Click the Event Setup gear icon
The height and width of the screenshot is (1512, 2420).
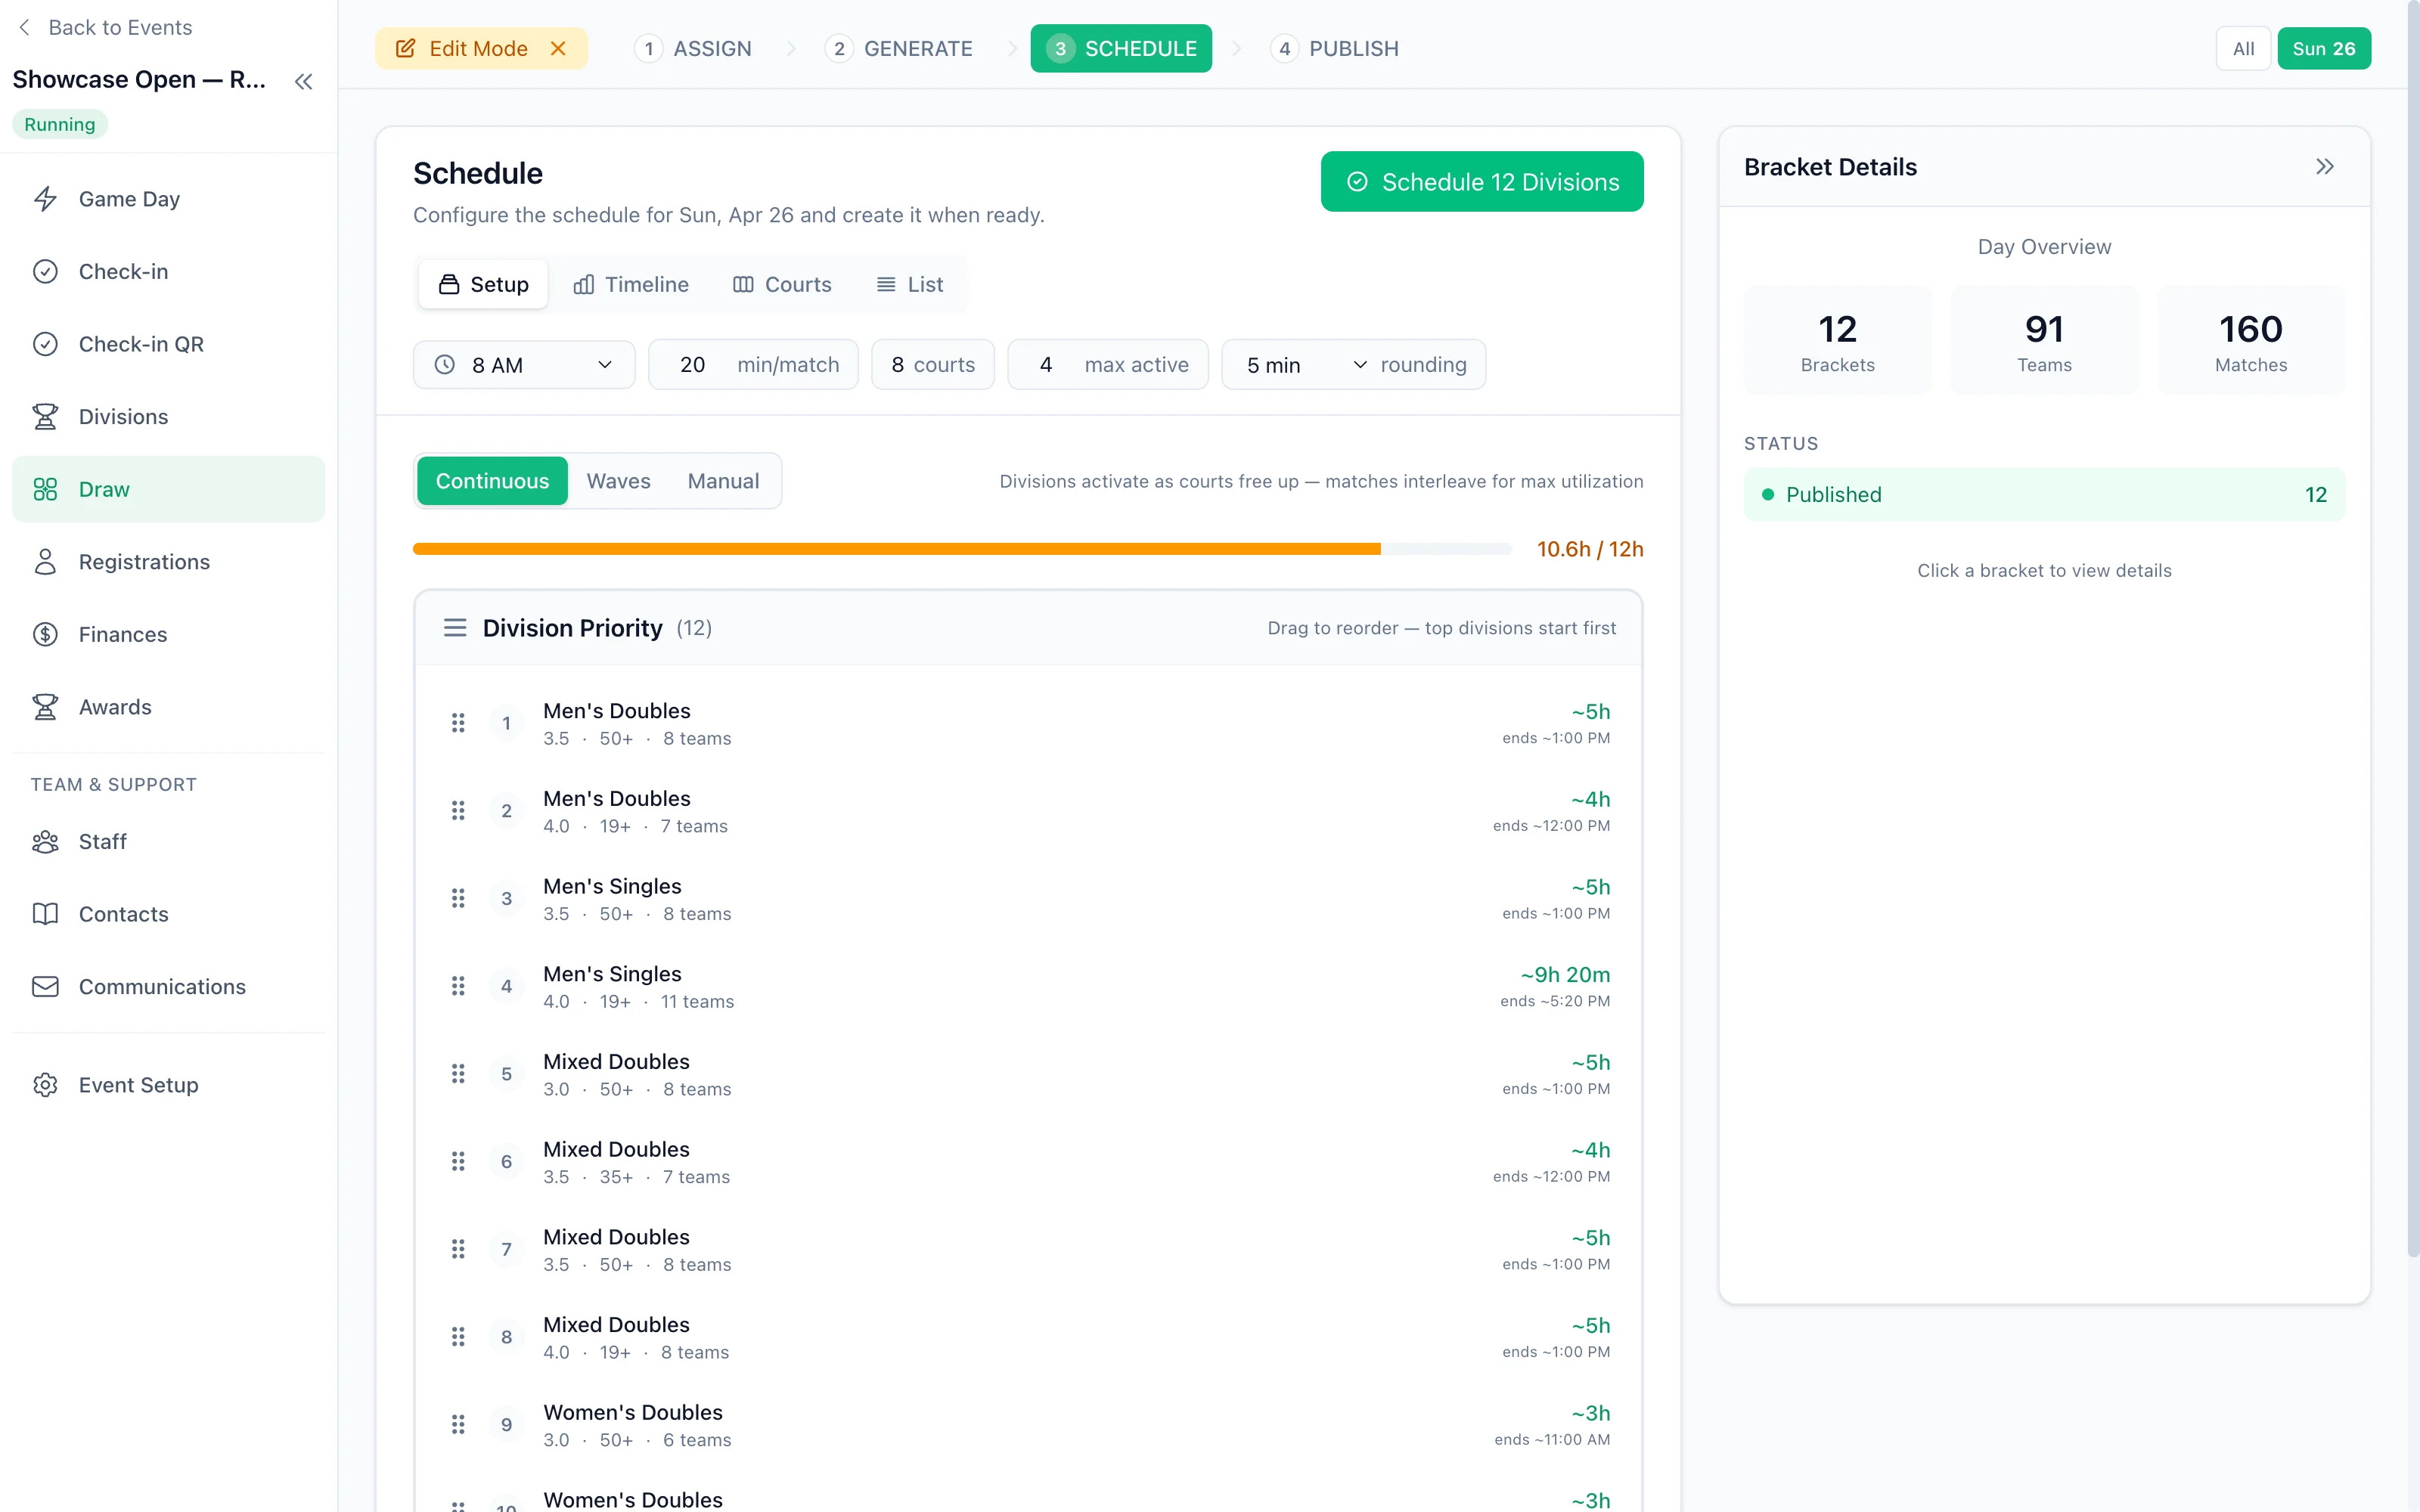(45, 1085)
